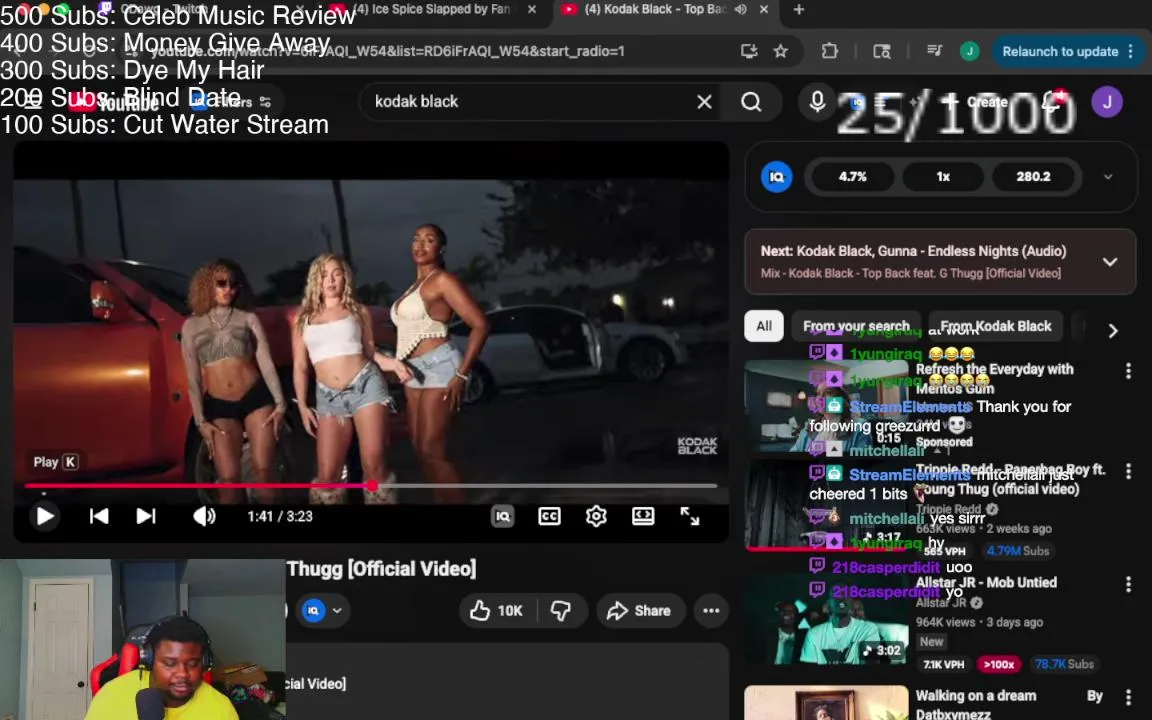Click the 4.79M Subs label

(1018, 550)
